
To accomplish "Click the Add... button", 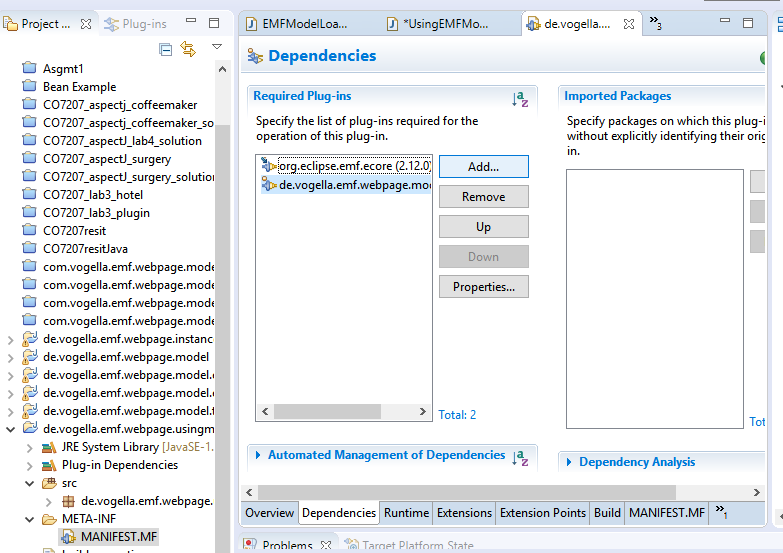I will [483, 167].
